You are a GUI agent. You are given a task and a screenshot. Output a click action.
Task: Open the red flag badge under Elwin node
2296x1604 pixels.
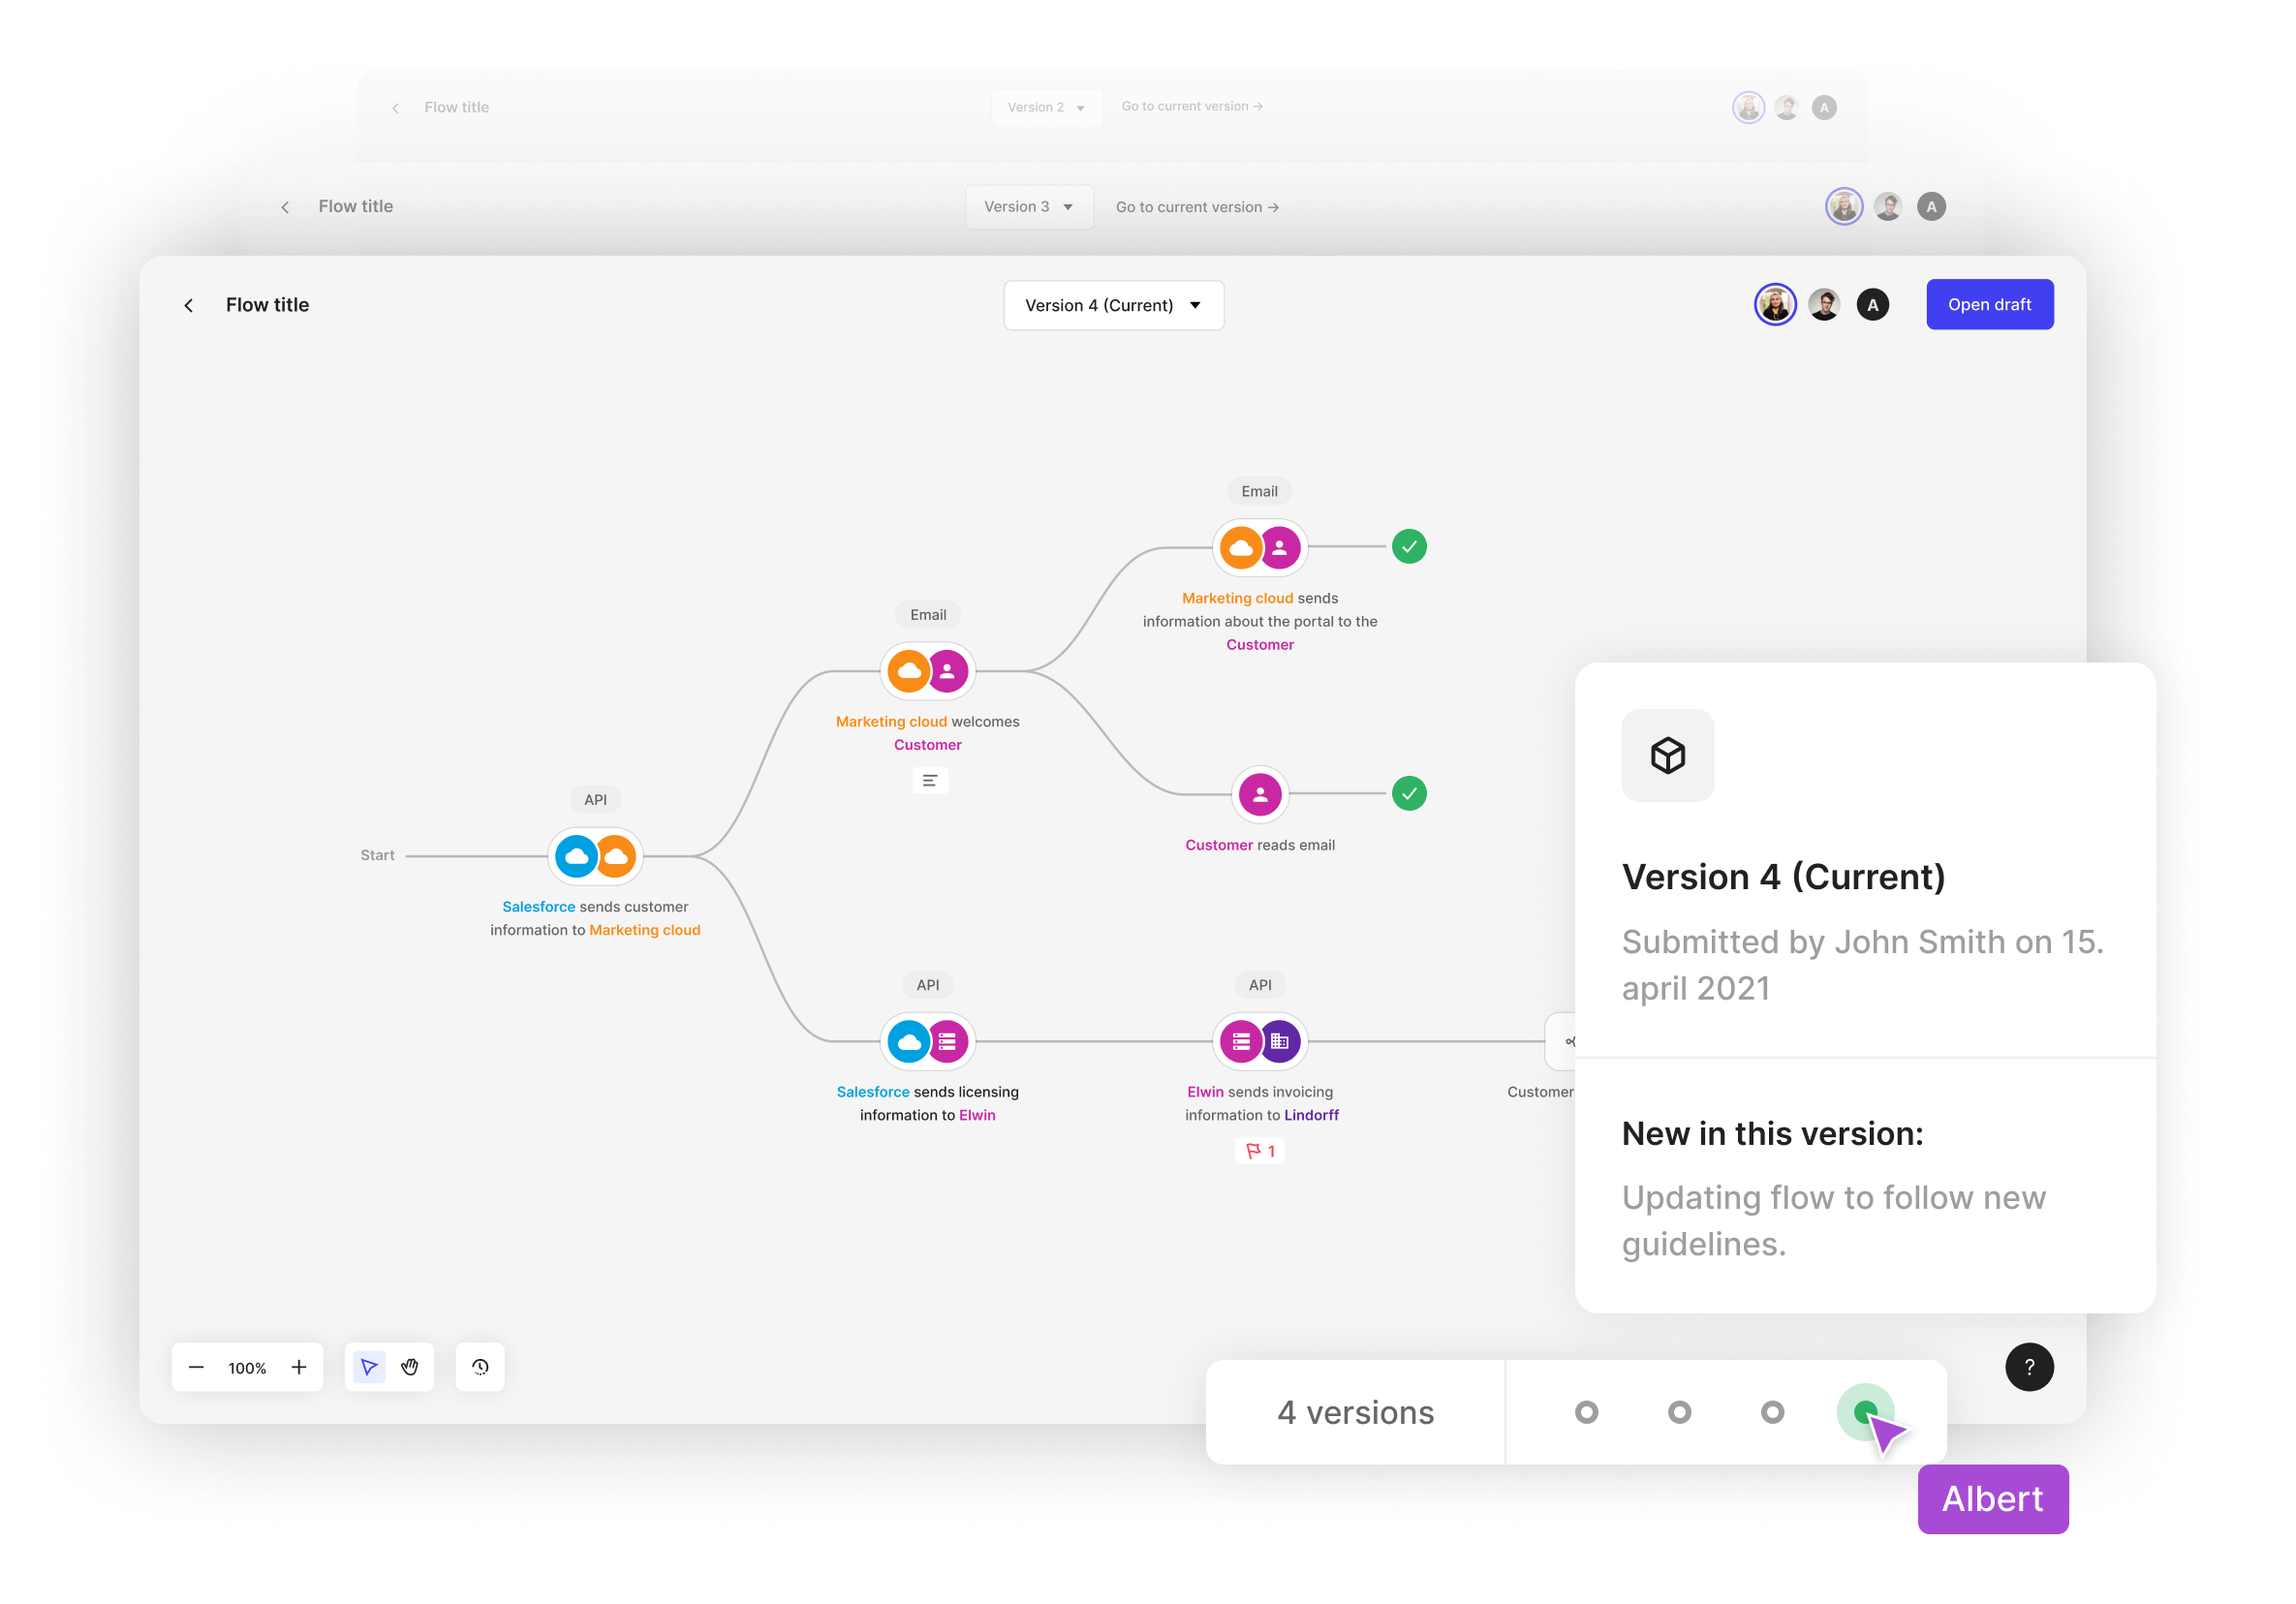click(x=1260, y=1151)
